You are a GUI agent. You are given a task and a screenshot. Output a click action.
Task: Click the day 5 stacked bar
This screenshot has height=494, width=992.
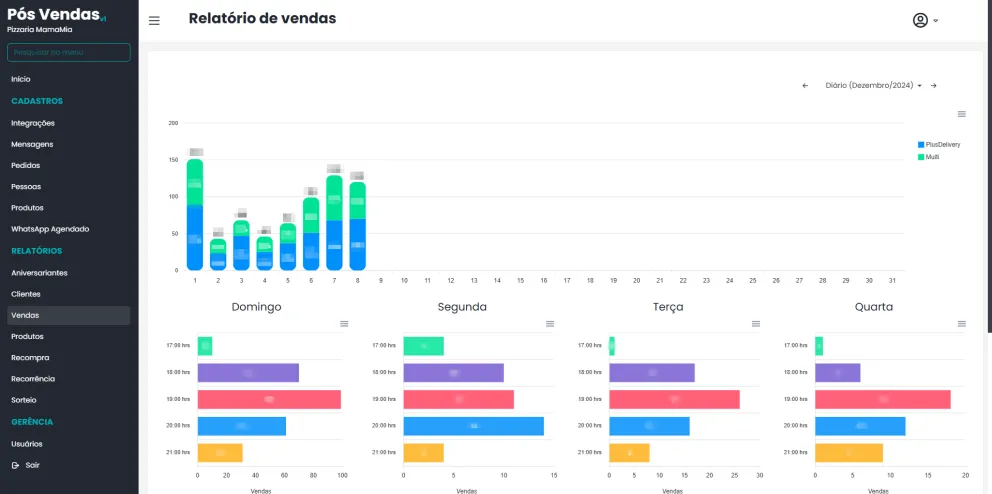288,247
